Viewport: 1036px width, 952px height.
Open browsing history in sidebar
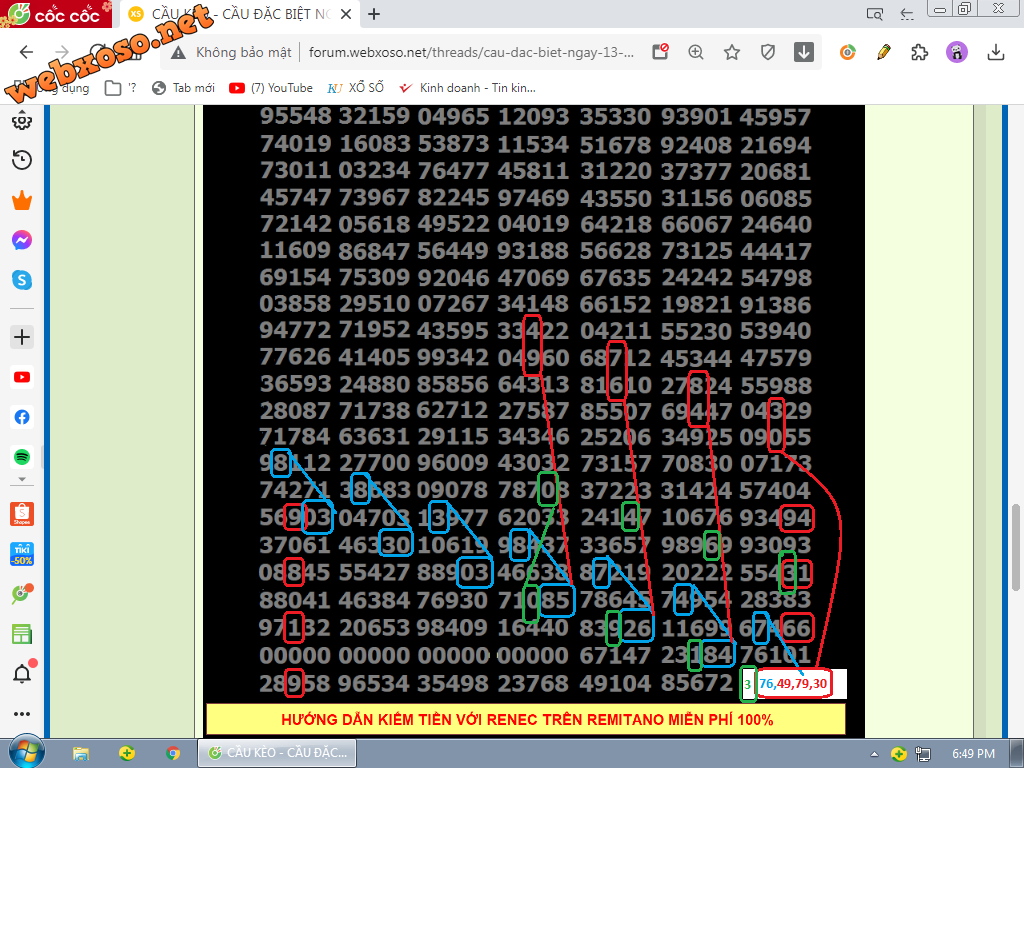22,161
